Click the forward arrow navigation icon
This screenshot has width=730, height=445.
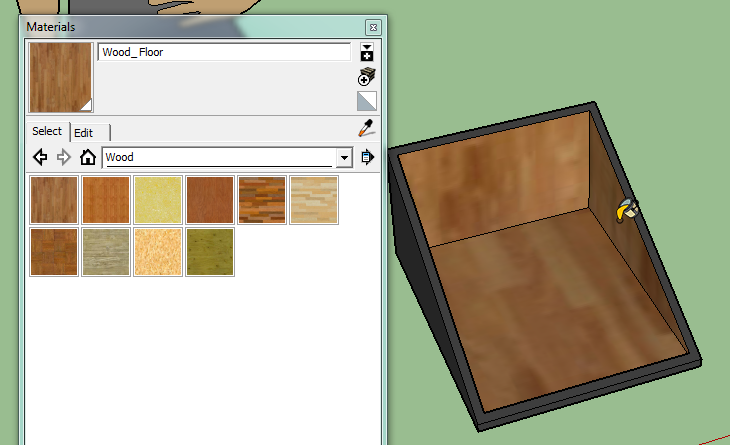point(64,157)
